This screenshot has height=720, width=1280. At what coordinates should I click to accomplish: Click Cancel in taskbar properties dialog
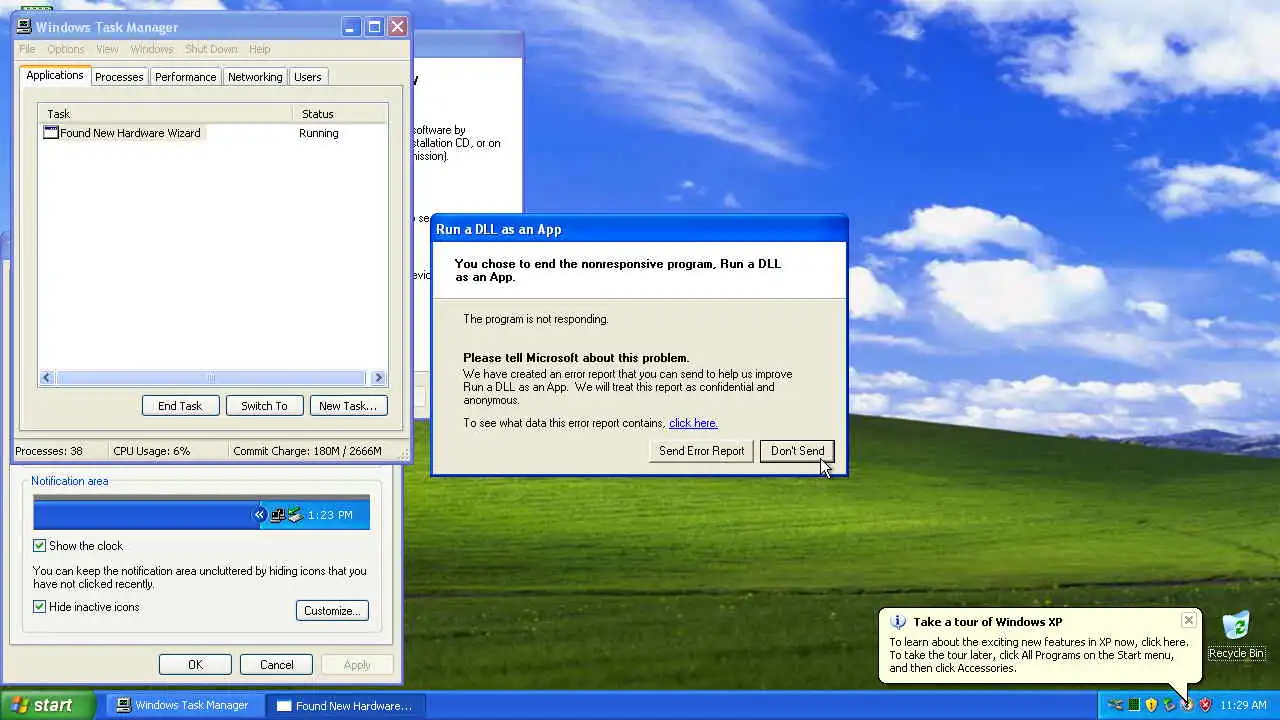[x=277, y=664]
